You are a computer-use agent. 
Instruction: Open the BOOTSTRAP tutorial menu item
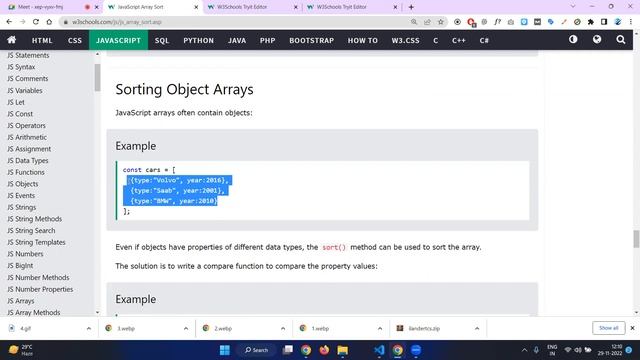(311, 40)
